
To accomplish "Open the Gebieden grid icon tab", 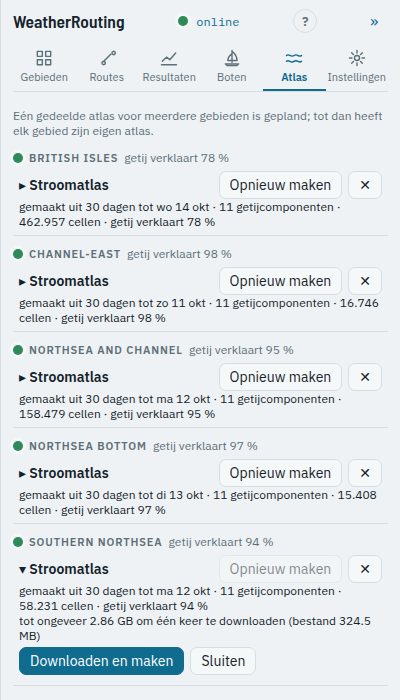I will [44, 67].
